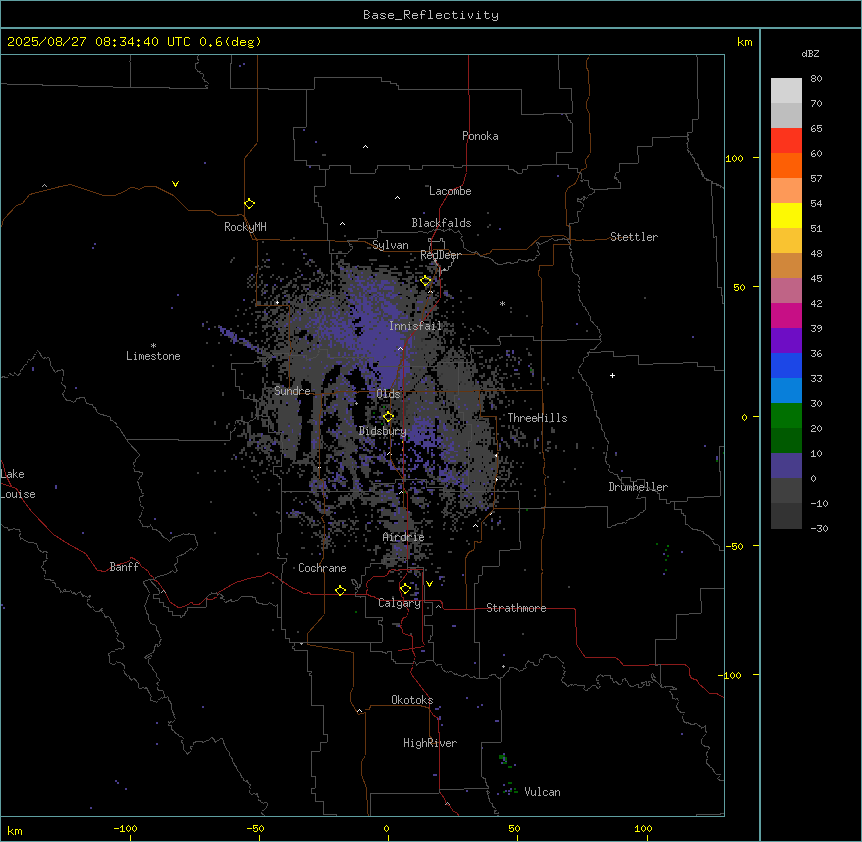The width and height of the screenshot is (862, 842).
Task: Click the yellow diamond marker below RedDeer
Action: click(x=426, y=281)
